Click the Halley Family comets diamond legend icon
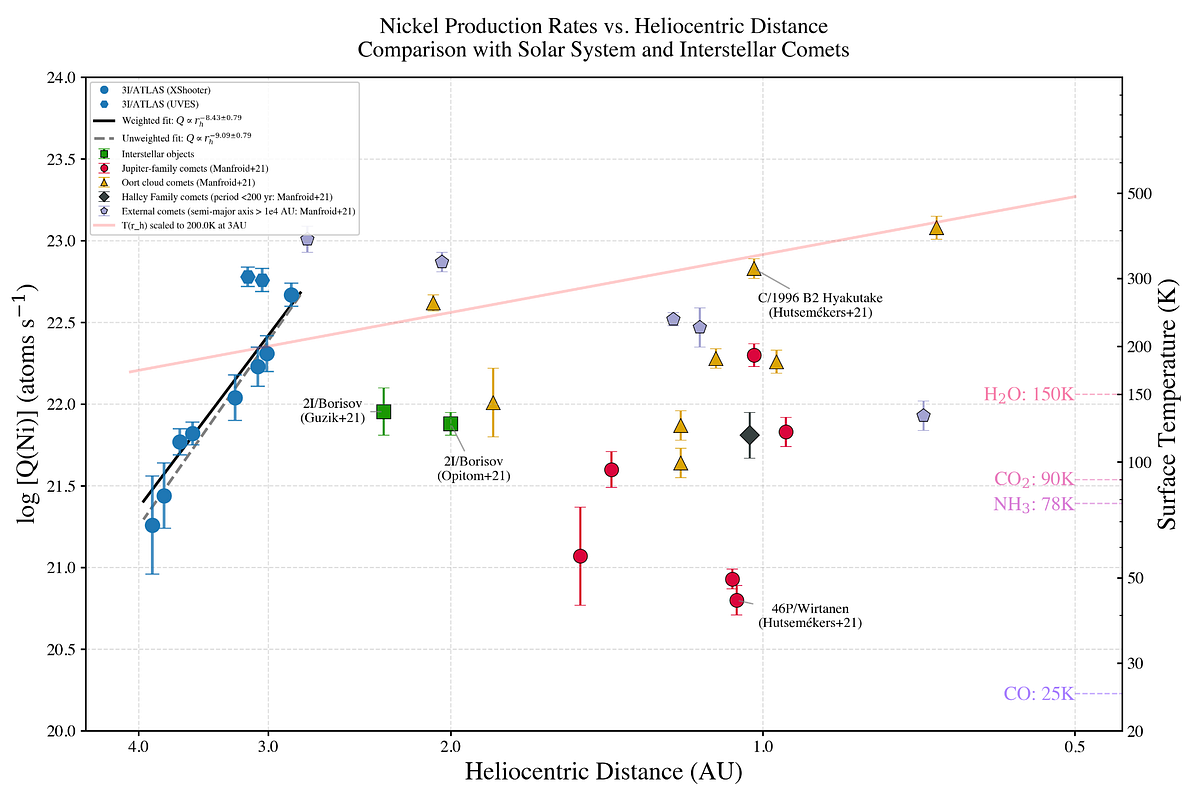This screenshot has width=1200, height=796. (x=104, y=198)
